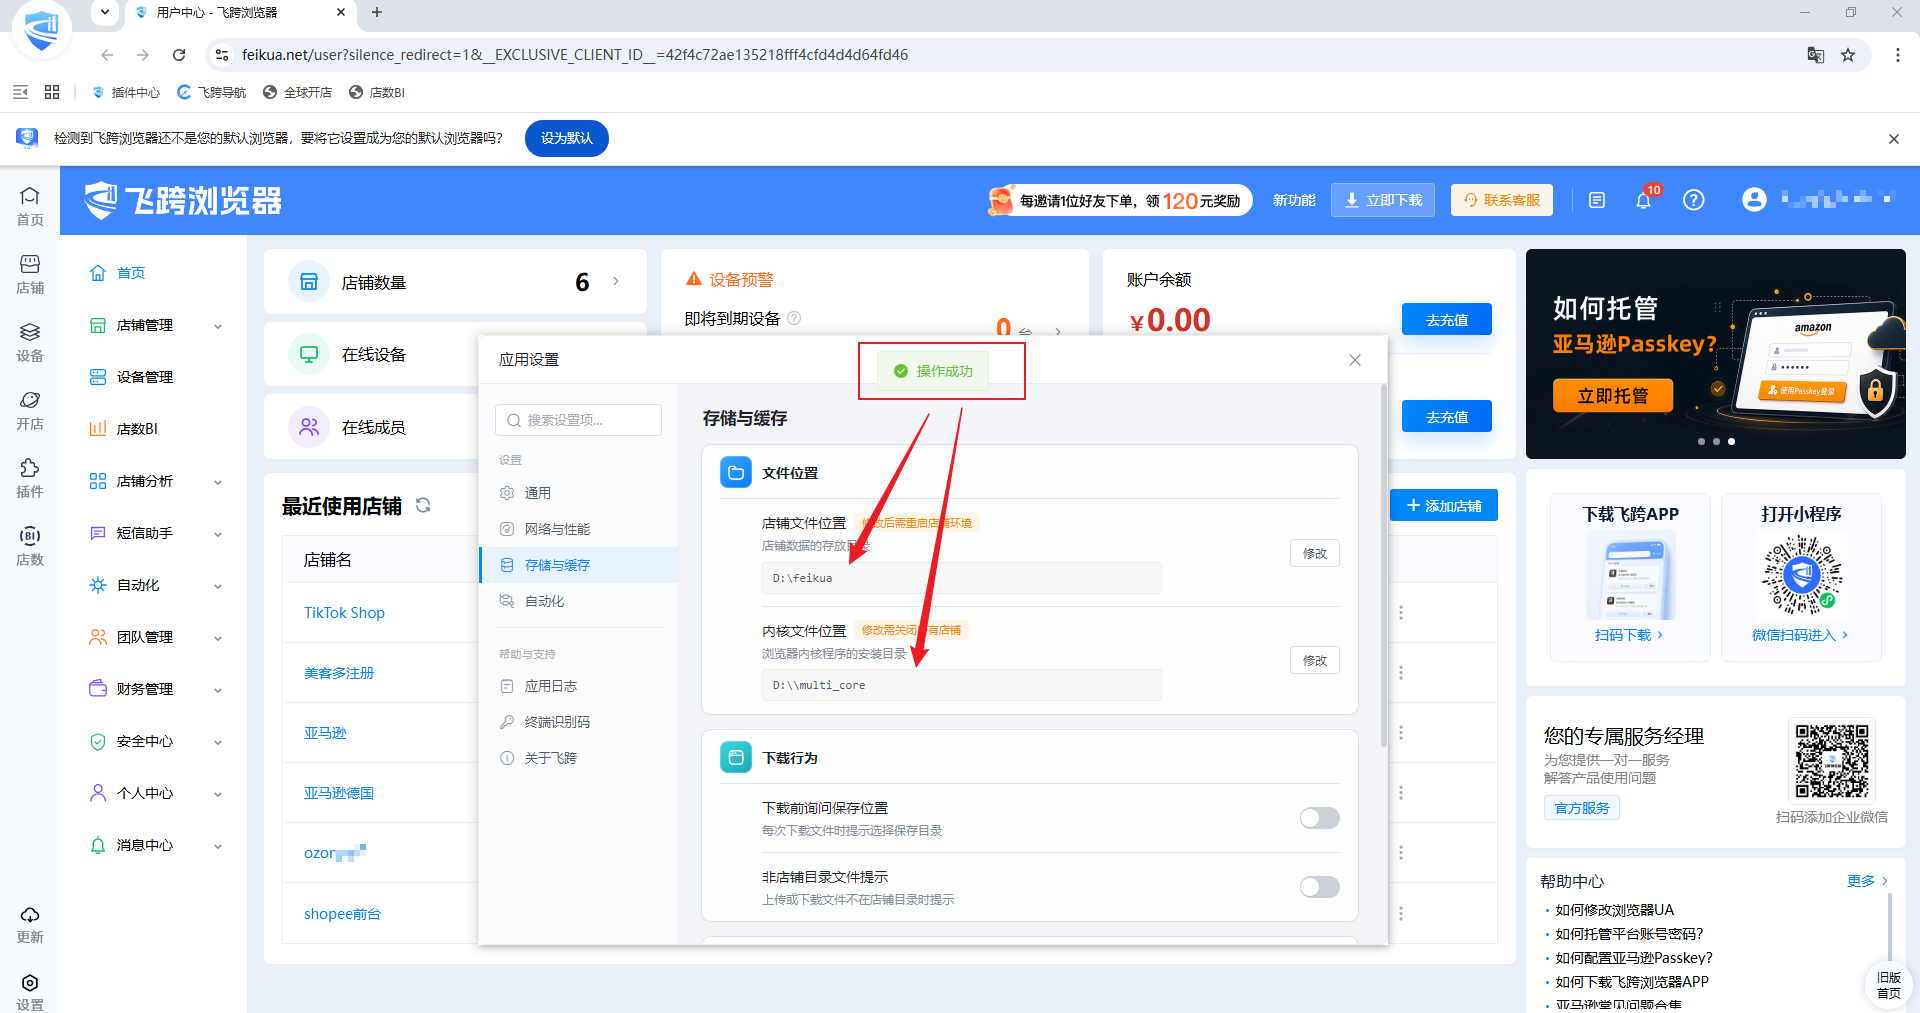Screen dimensions: 1920x1013
Task: Click the 联系客服 button
Action: click(x=1502, y=200)
